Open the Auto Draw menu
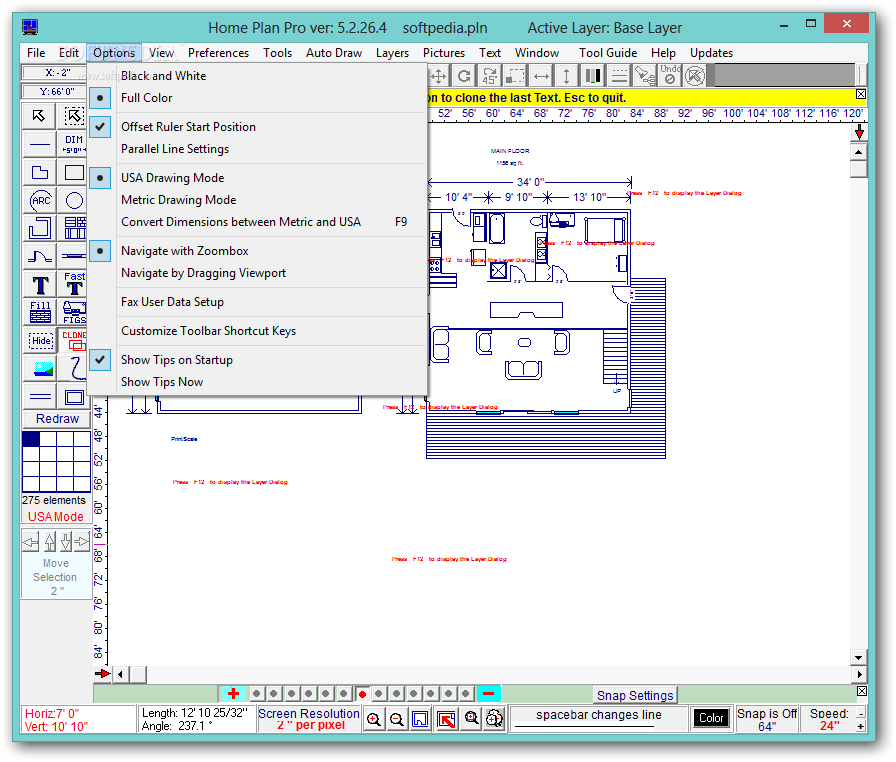The width and height of the screenshot is (896, 762). pyautogui.click(x=334, y=53)
